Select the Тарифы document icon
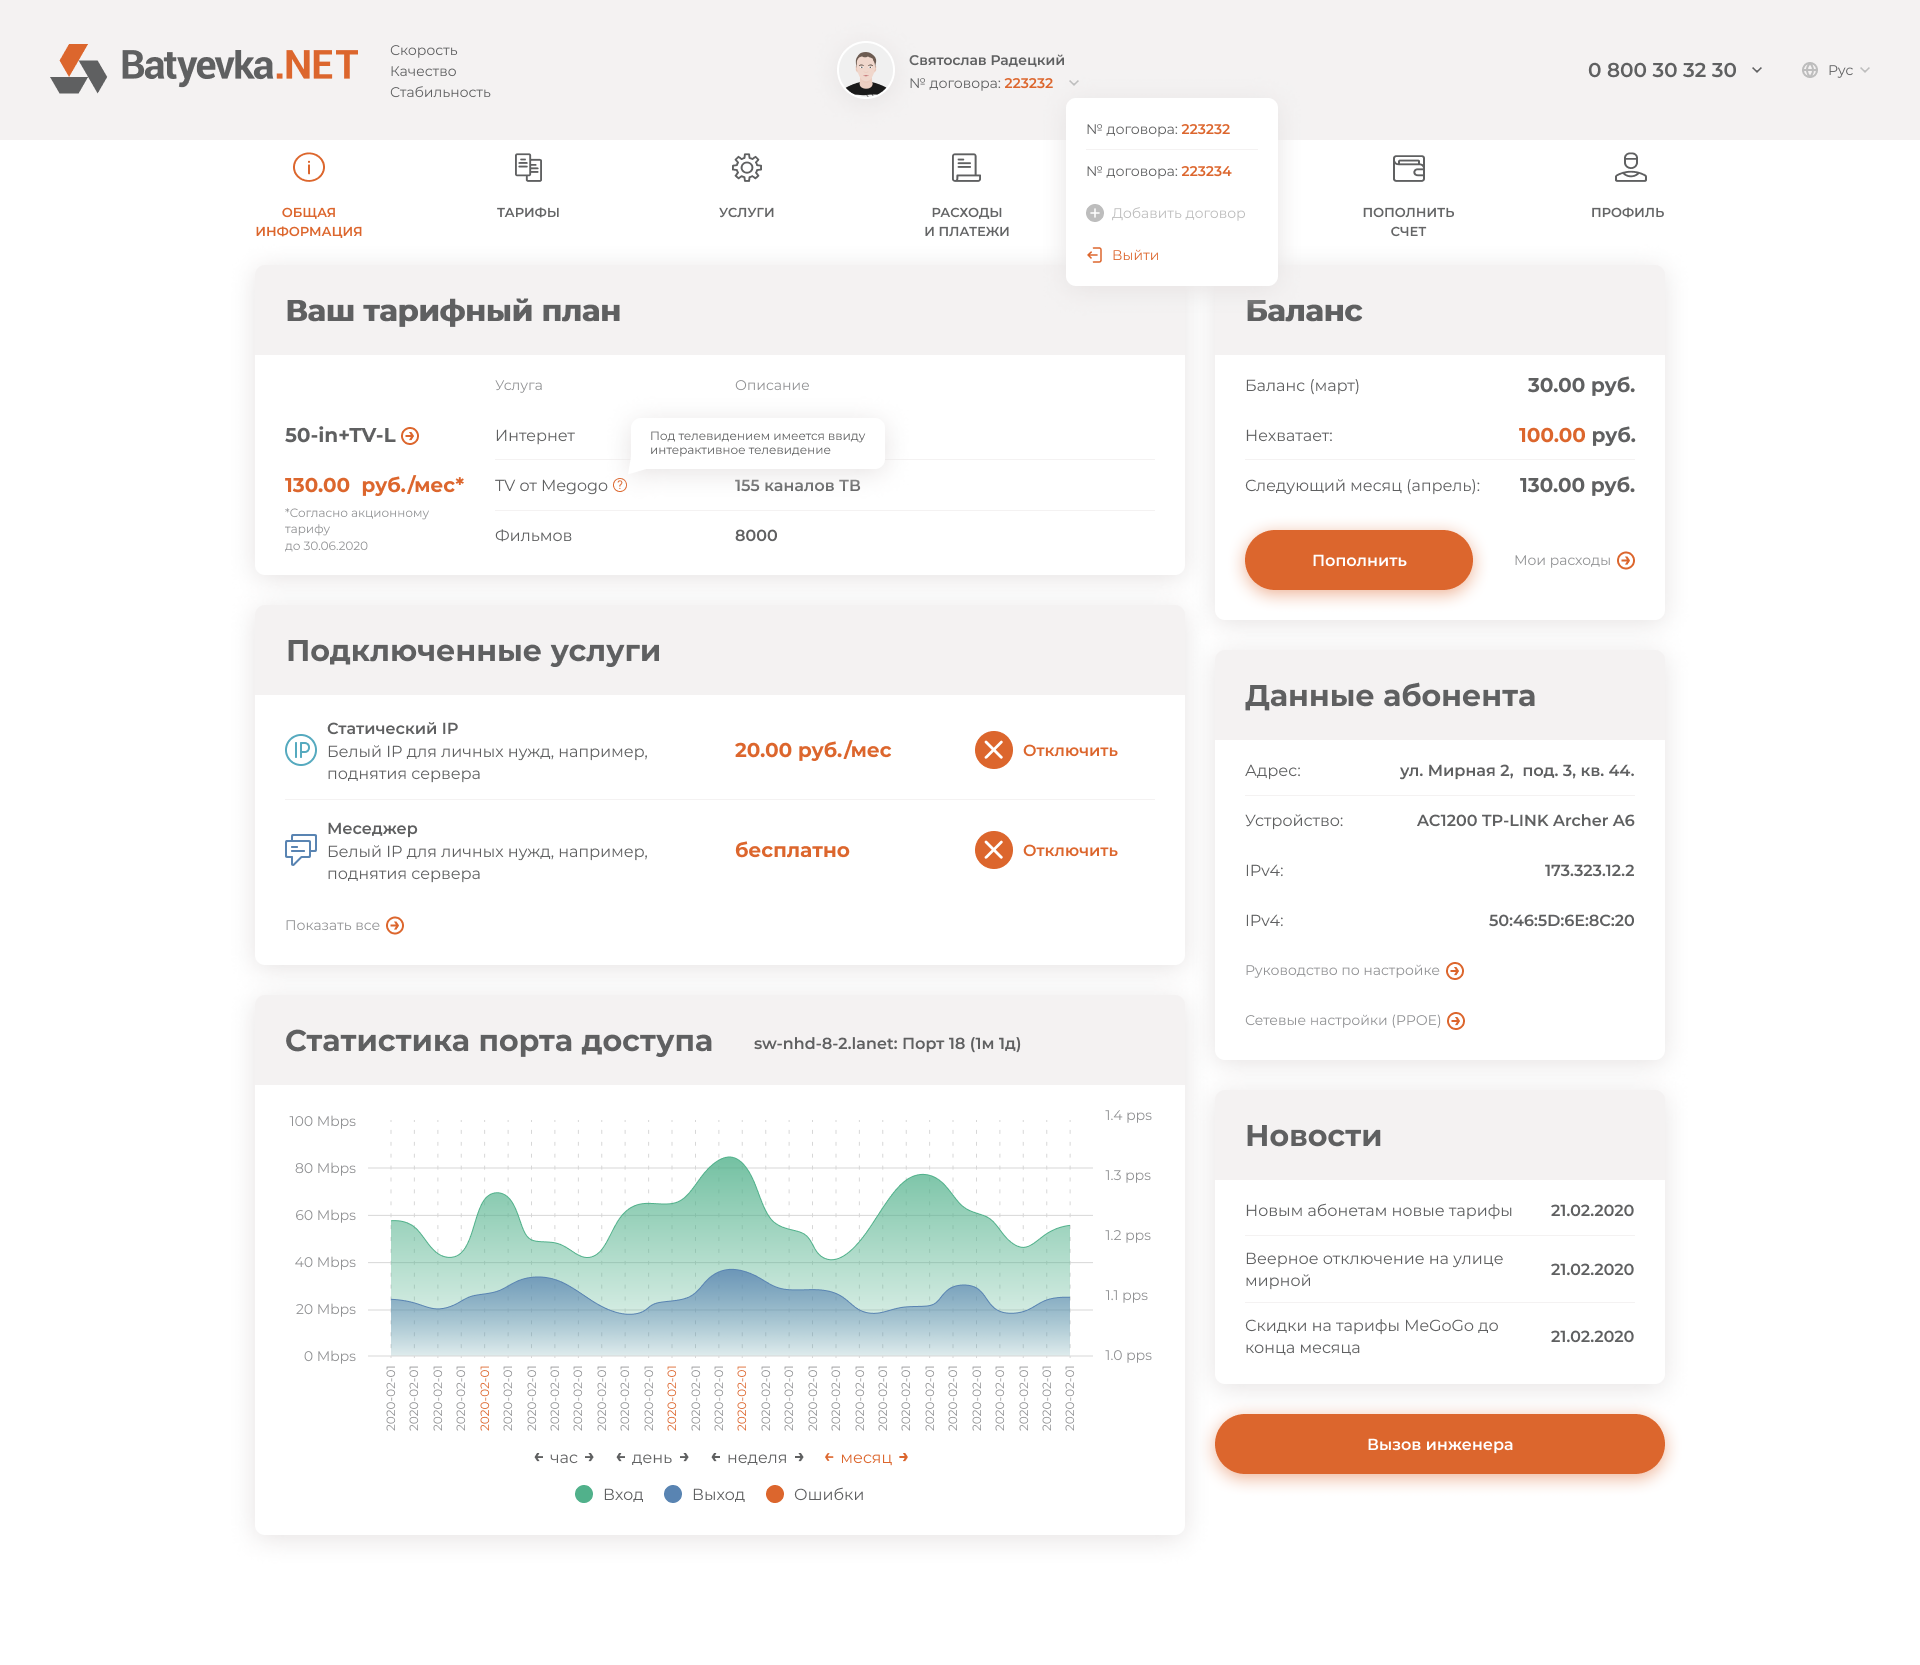 click(528, 169)
